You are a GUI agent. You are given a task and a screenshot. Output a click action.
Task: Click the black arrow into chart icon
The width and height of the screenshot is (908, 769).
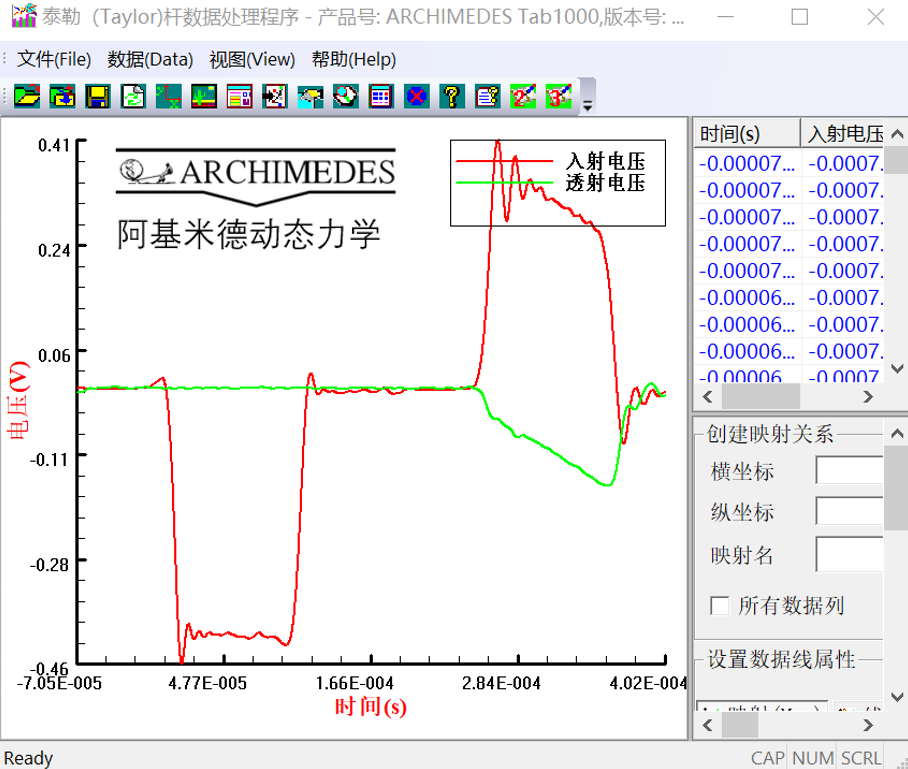tap(274, 96)
